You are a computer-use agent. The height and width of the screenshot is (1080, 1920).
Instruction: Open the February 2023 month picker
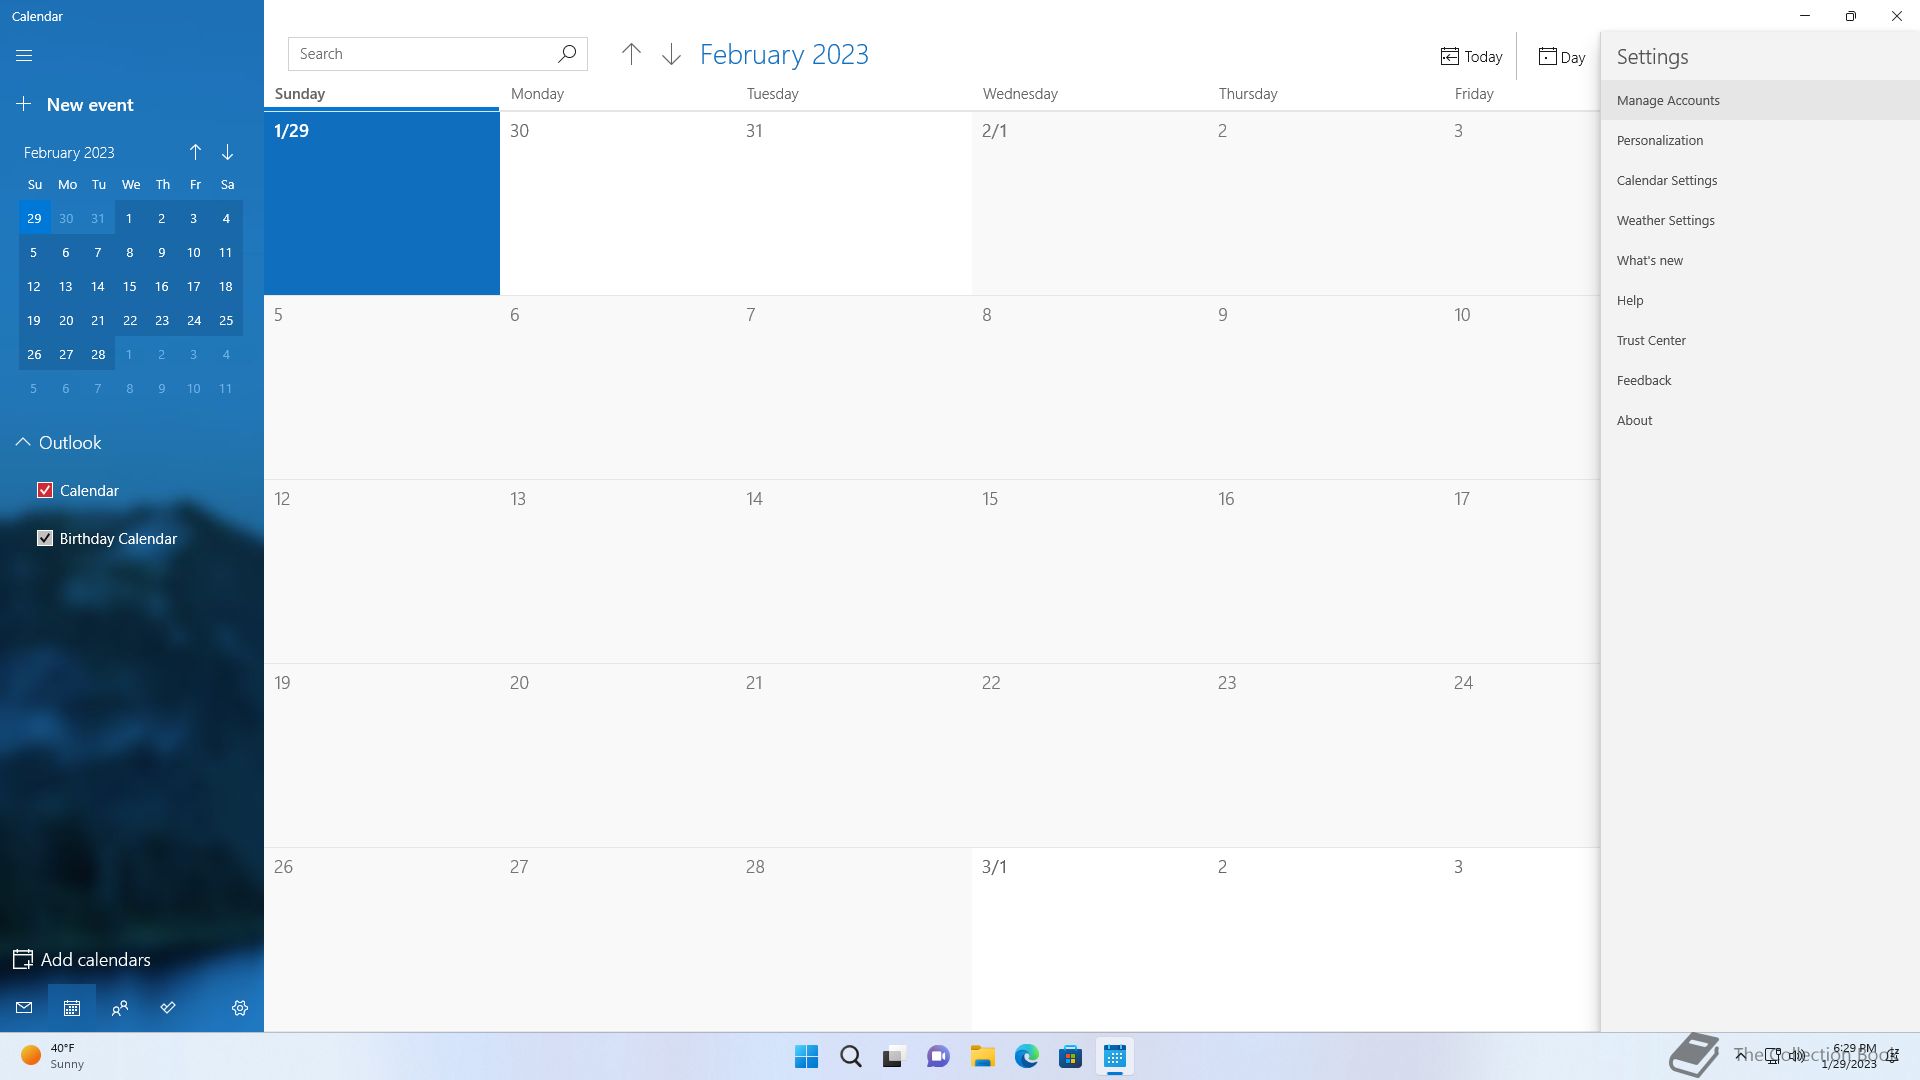pos(784,54)
